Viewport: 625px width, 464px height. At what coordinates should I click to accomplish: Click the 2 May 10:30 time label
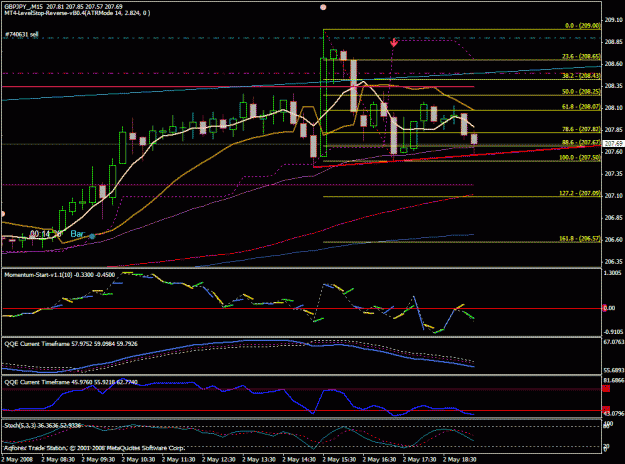tap(138, 459)
